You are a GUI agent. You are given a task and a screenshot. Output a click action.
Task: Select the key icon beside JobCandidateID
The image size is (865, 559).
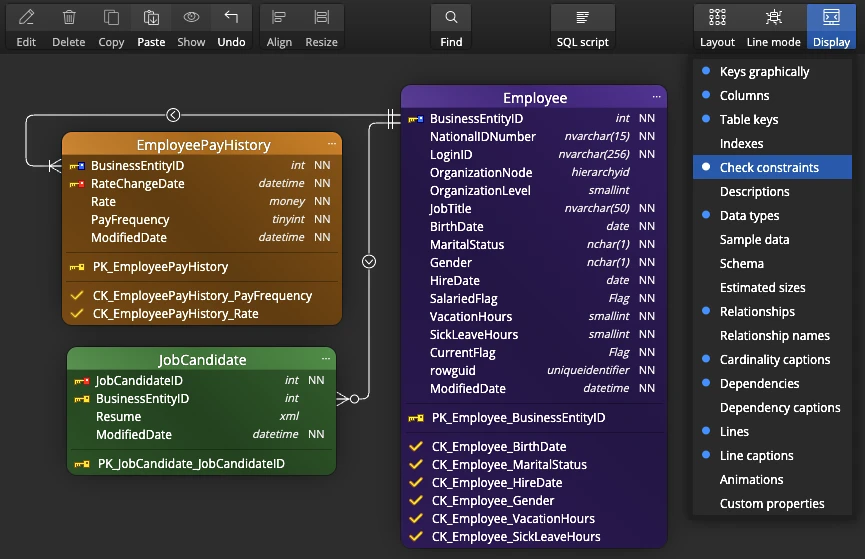tap(82, 381)
